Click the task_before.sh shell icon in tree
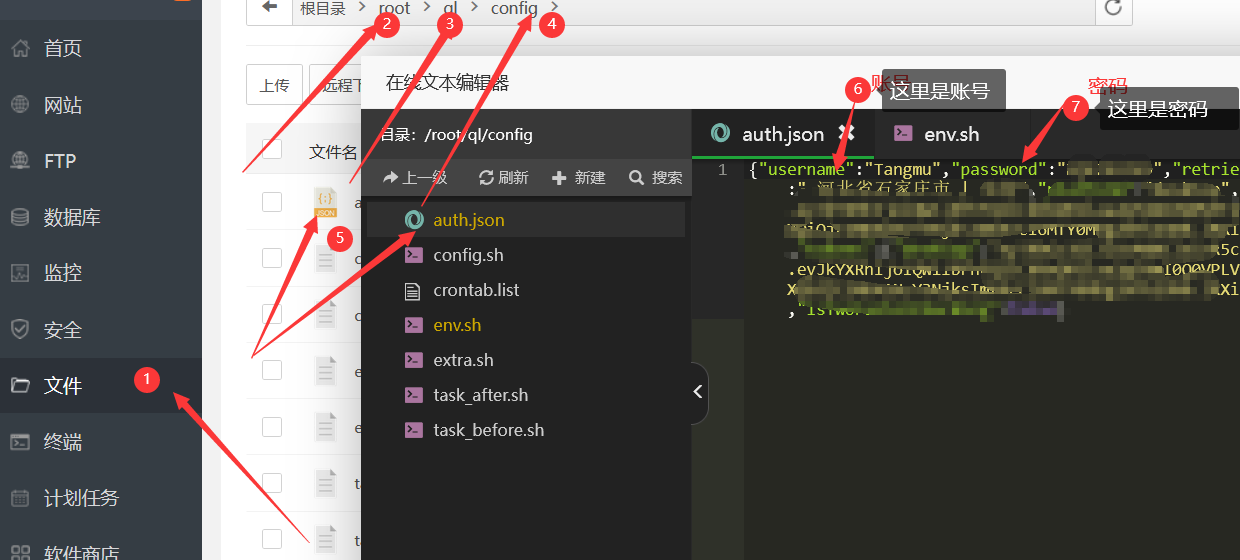Viewport: 1240px width, 560px height. pos(413,430)
